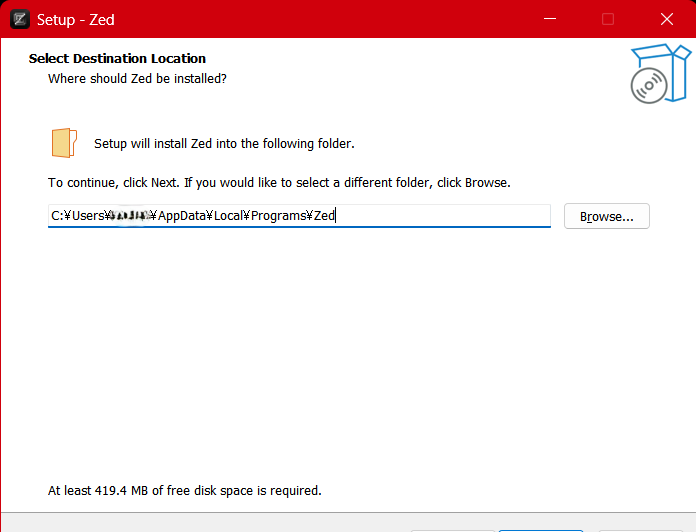Click the orange folder icon
Viewport: 696px width, 532px height.
[x=64, y=143]
